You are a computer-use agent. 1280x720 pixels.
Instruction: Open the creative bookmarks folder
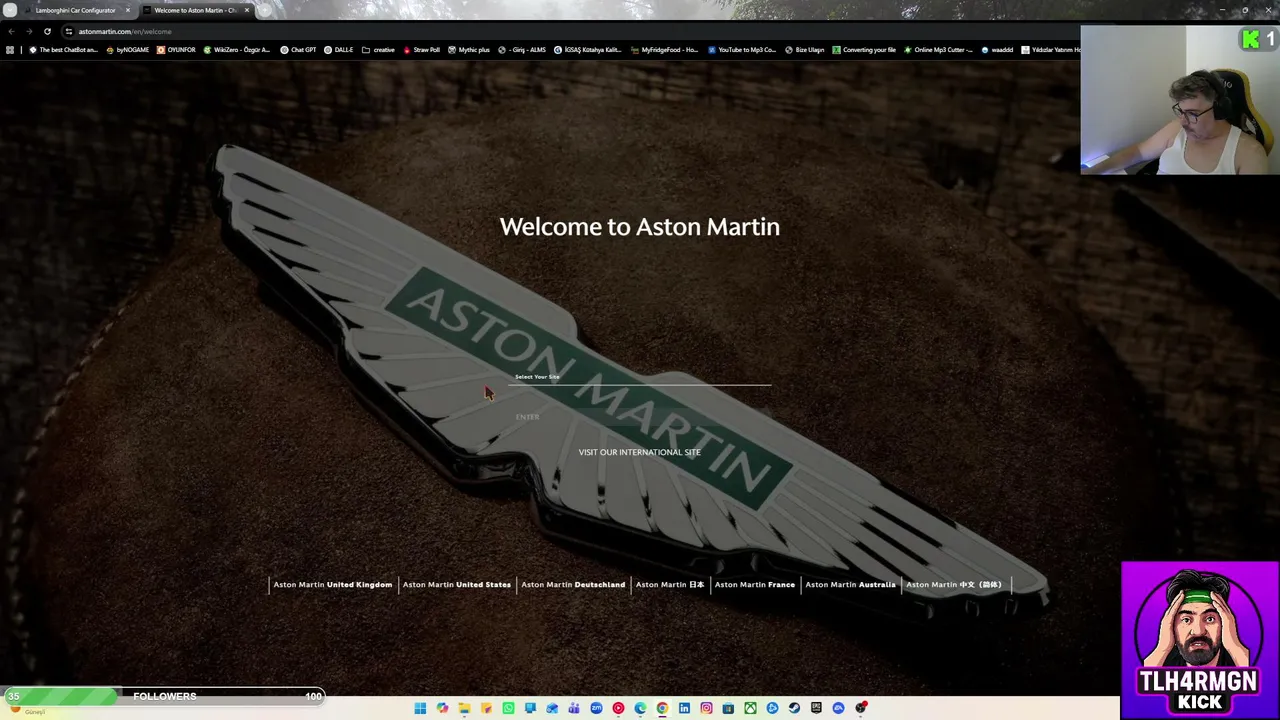[378, 50]
